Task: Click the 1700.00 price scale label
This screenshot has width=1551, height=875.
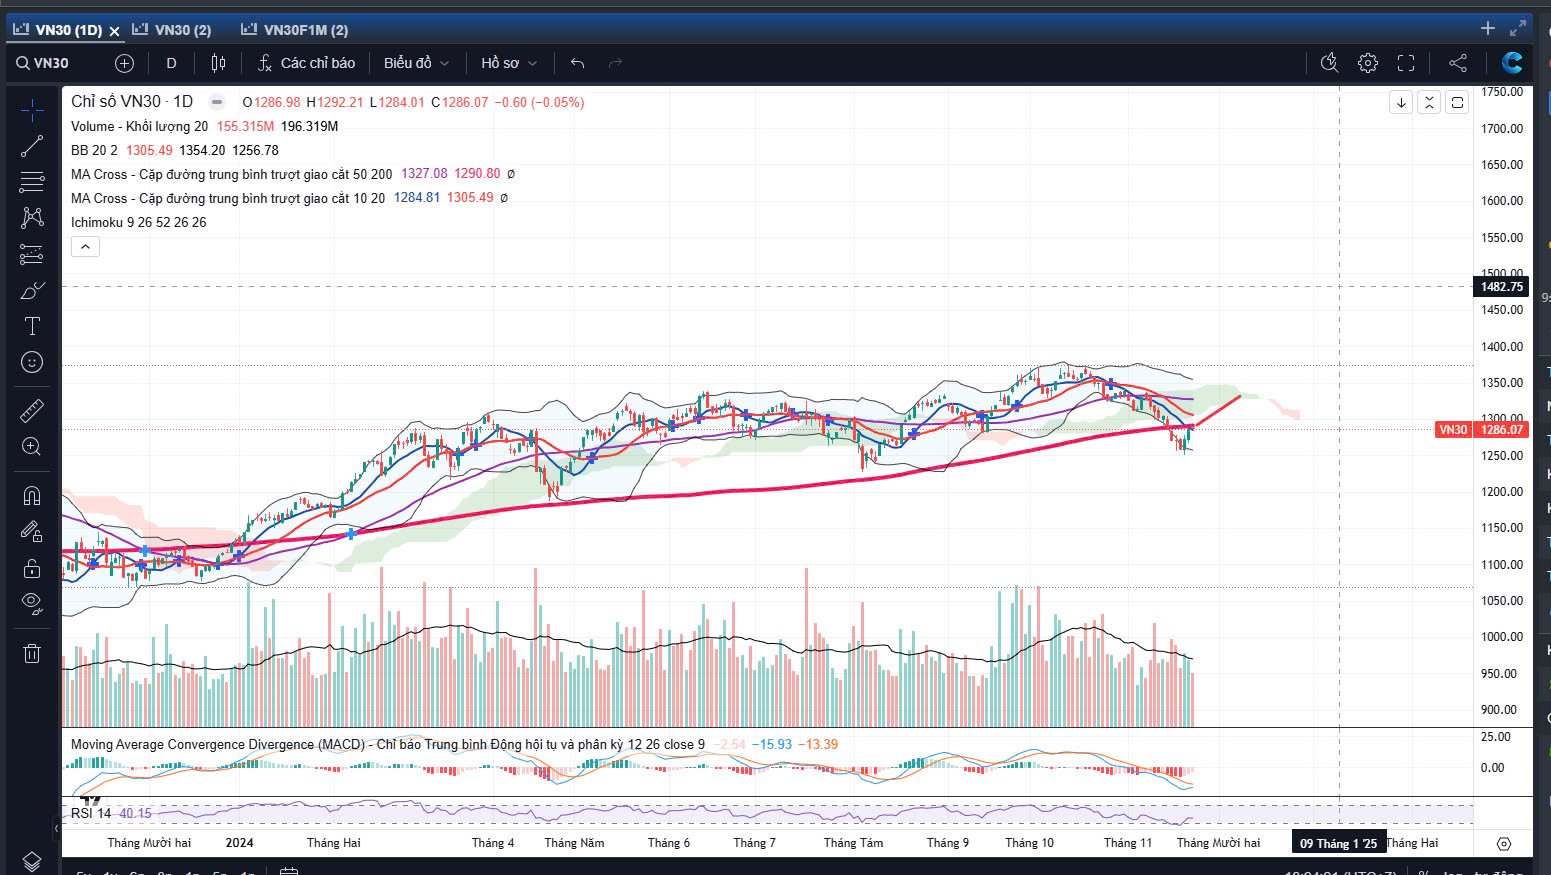Action: [1501, 128]
